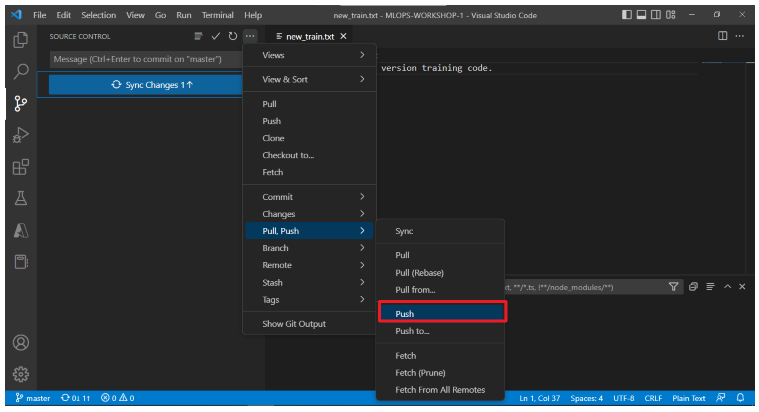Expand the Remote submenu
The width and height of the screenshot is (759, 412).
310,265
